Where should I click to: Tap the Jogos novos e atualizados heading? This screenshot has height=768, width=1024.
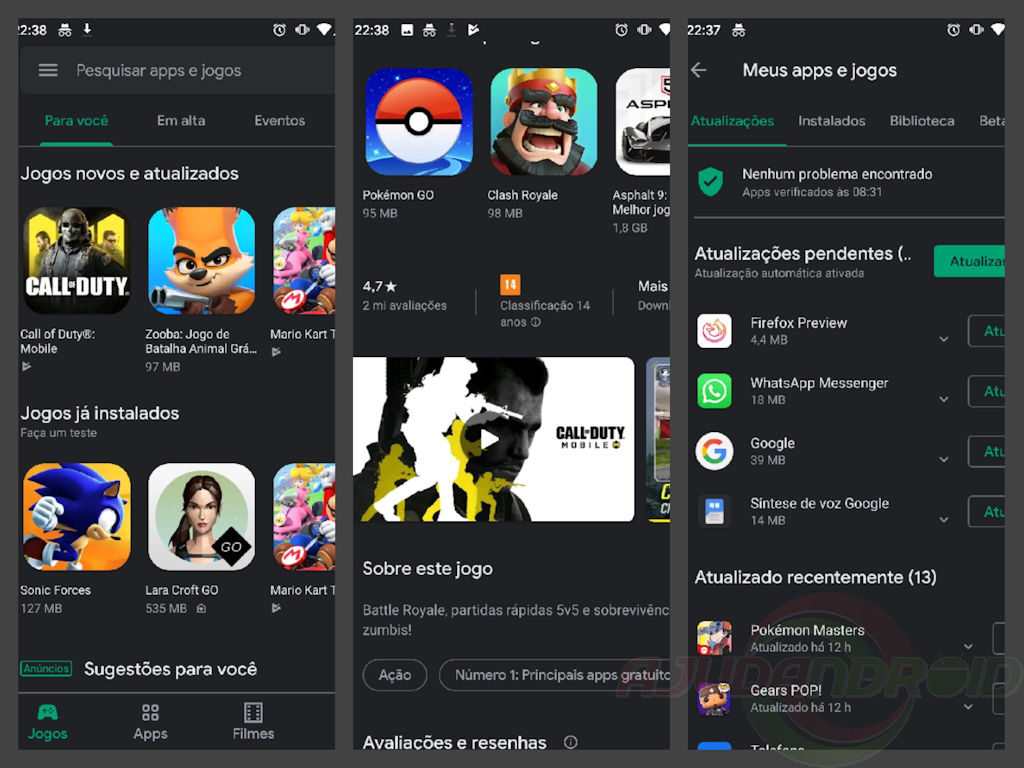click(x=129, y=174)
